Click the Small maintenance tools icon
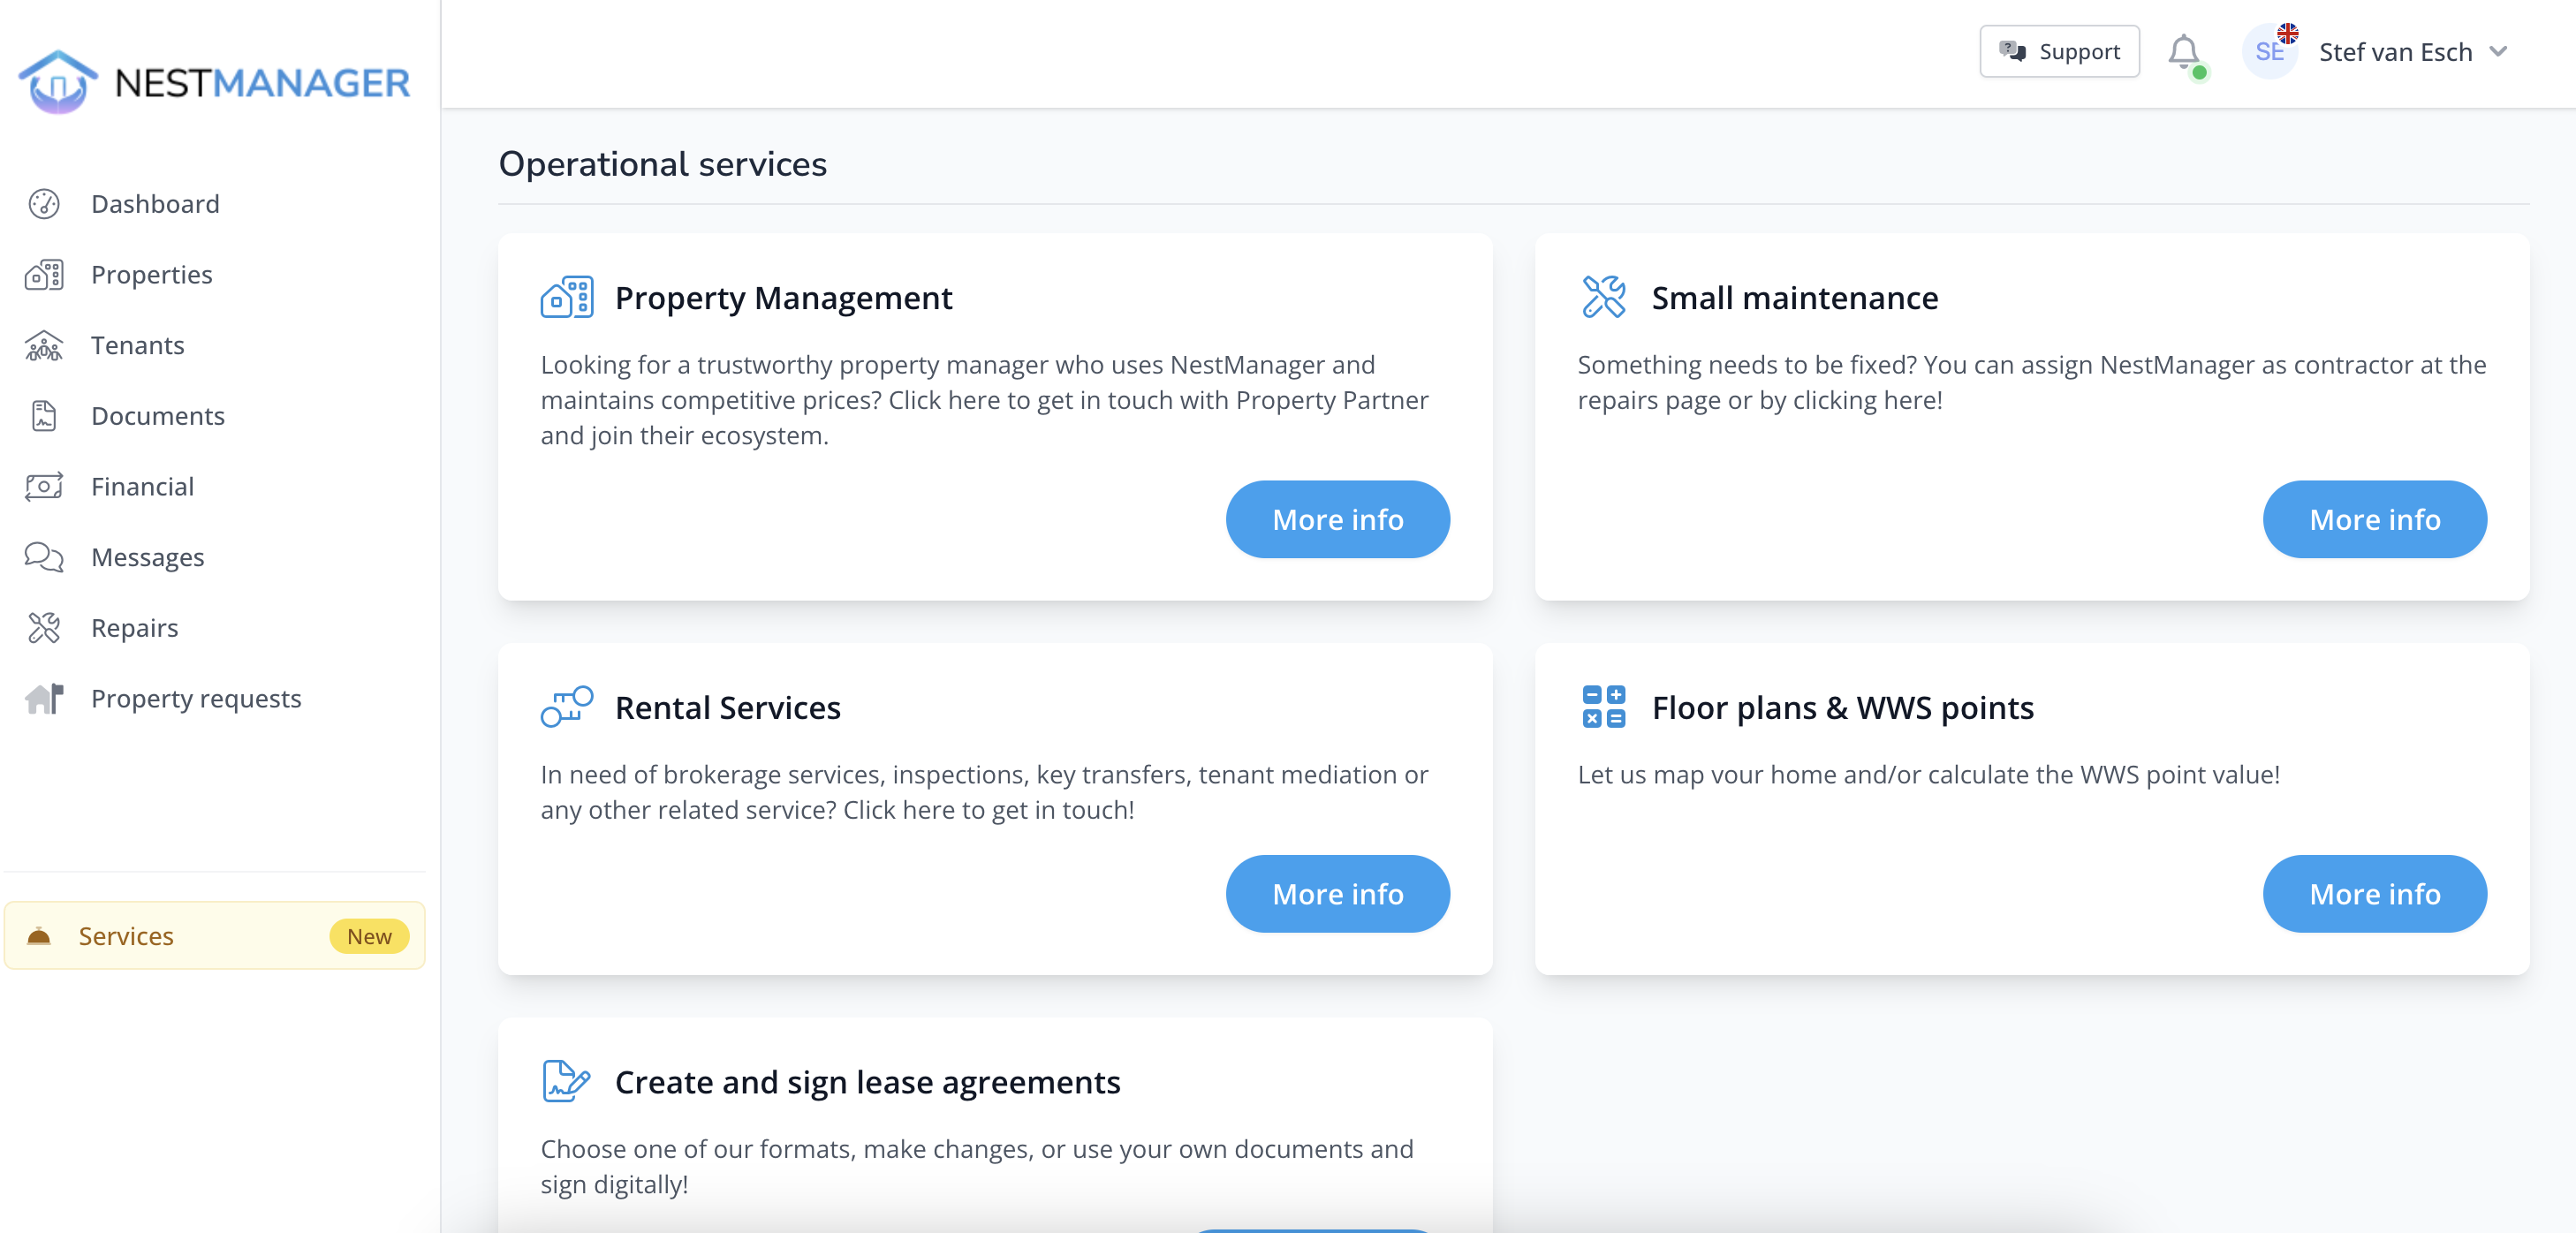The height and width of the screenshot is (1233, 2576). 1603,298
